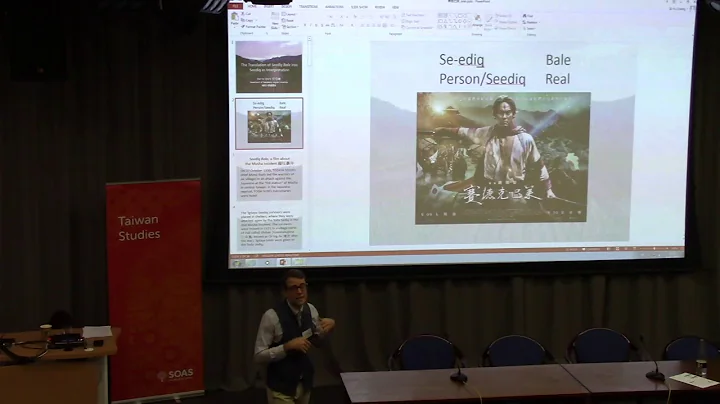Open the Select dropdown in Editing group
Image resolution: width=720 pixels, height=404 pixels.
click(529, 28)
